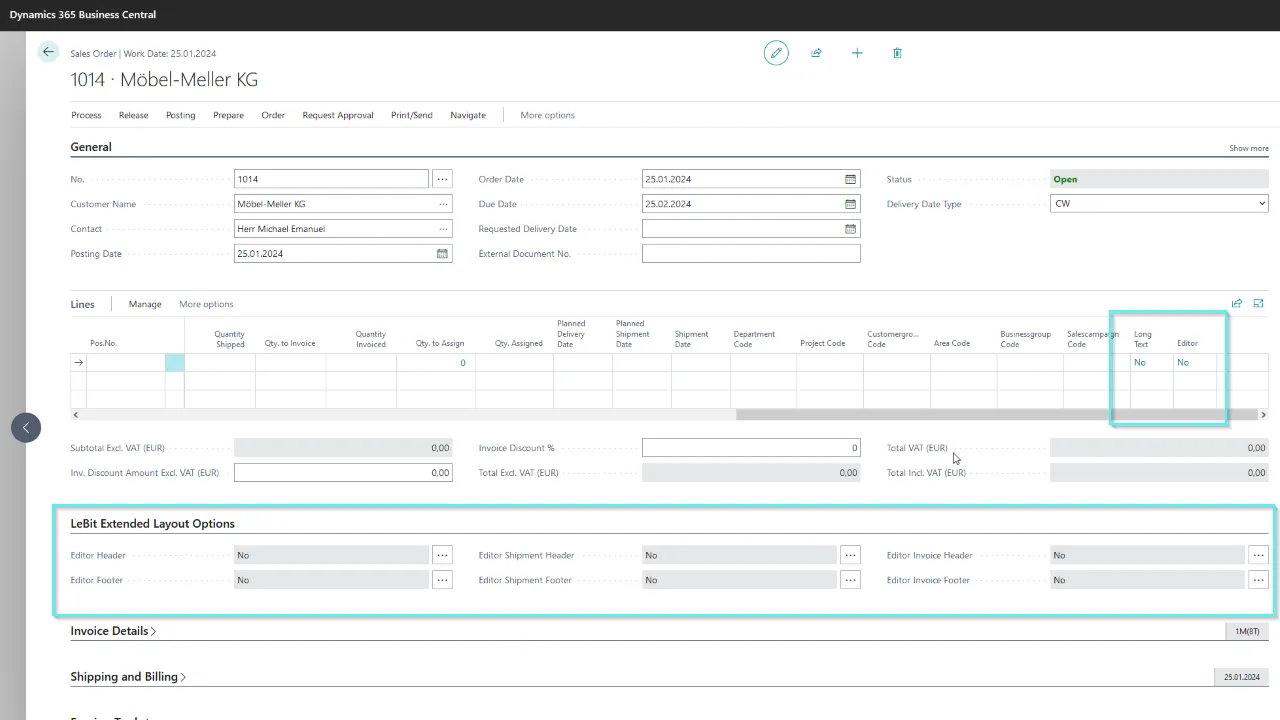Open the Print/Send menu

point(412,115)
